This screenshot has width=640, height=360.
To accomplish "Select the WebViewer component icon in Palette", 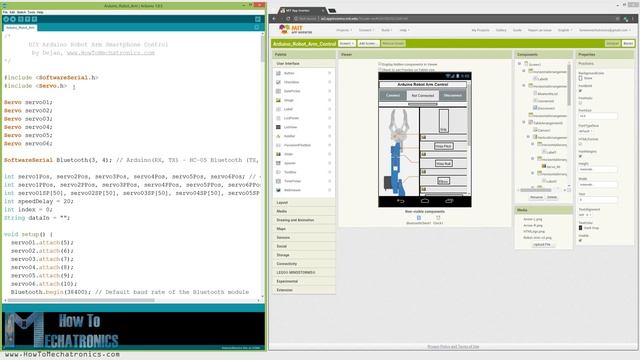I will tap(278, 190).
